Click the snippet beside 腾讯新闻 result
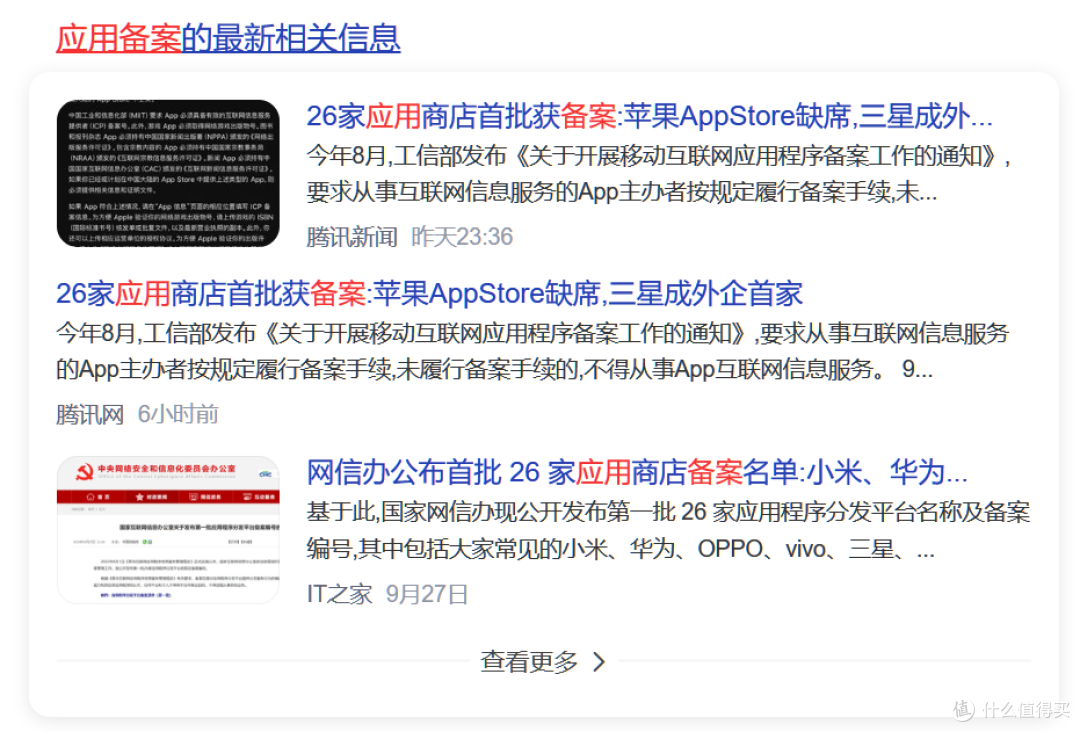1080x732 pixels. pos(659,174)
